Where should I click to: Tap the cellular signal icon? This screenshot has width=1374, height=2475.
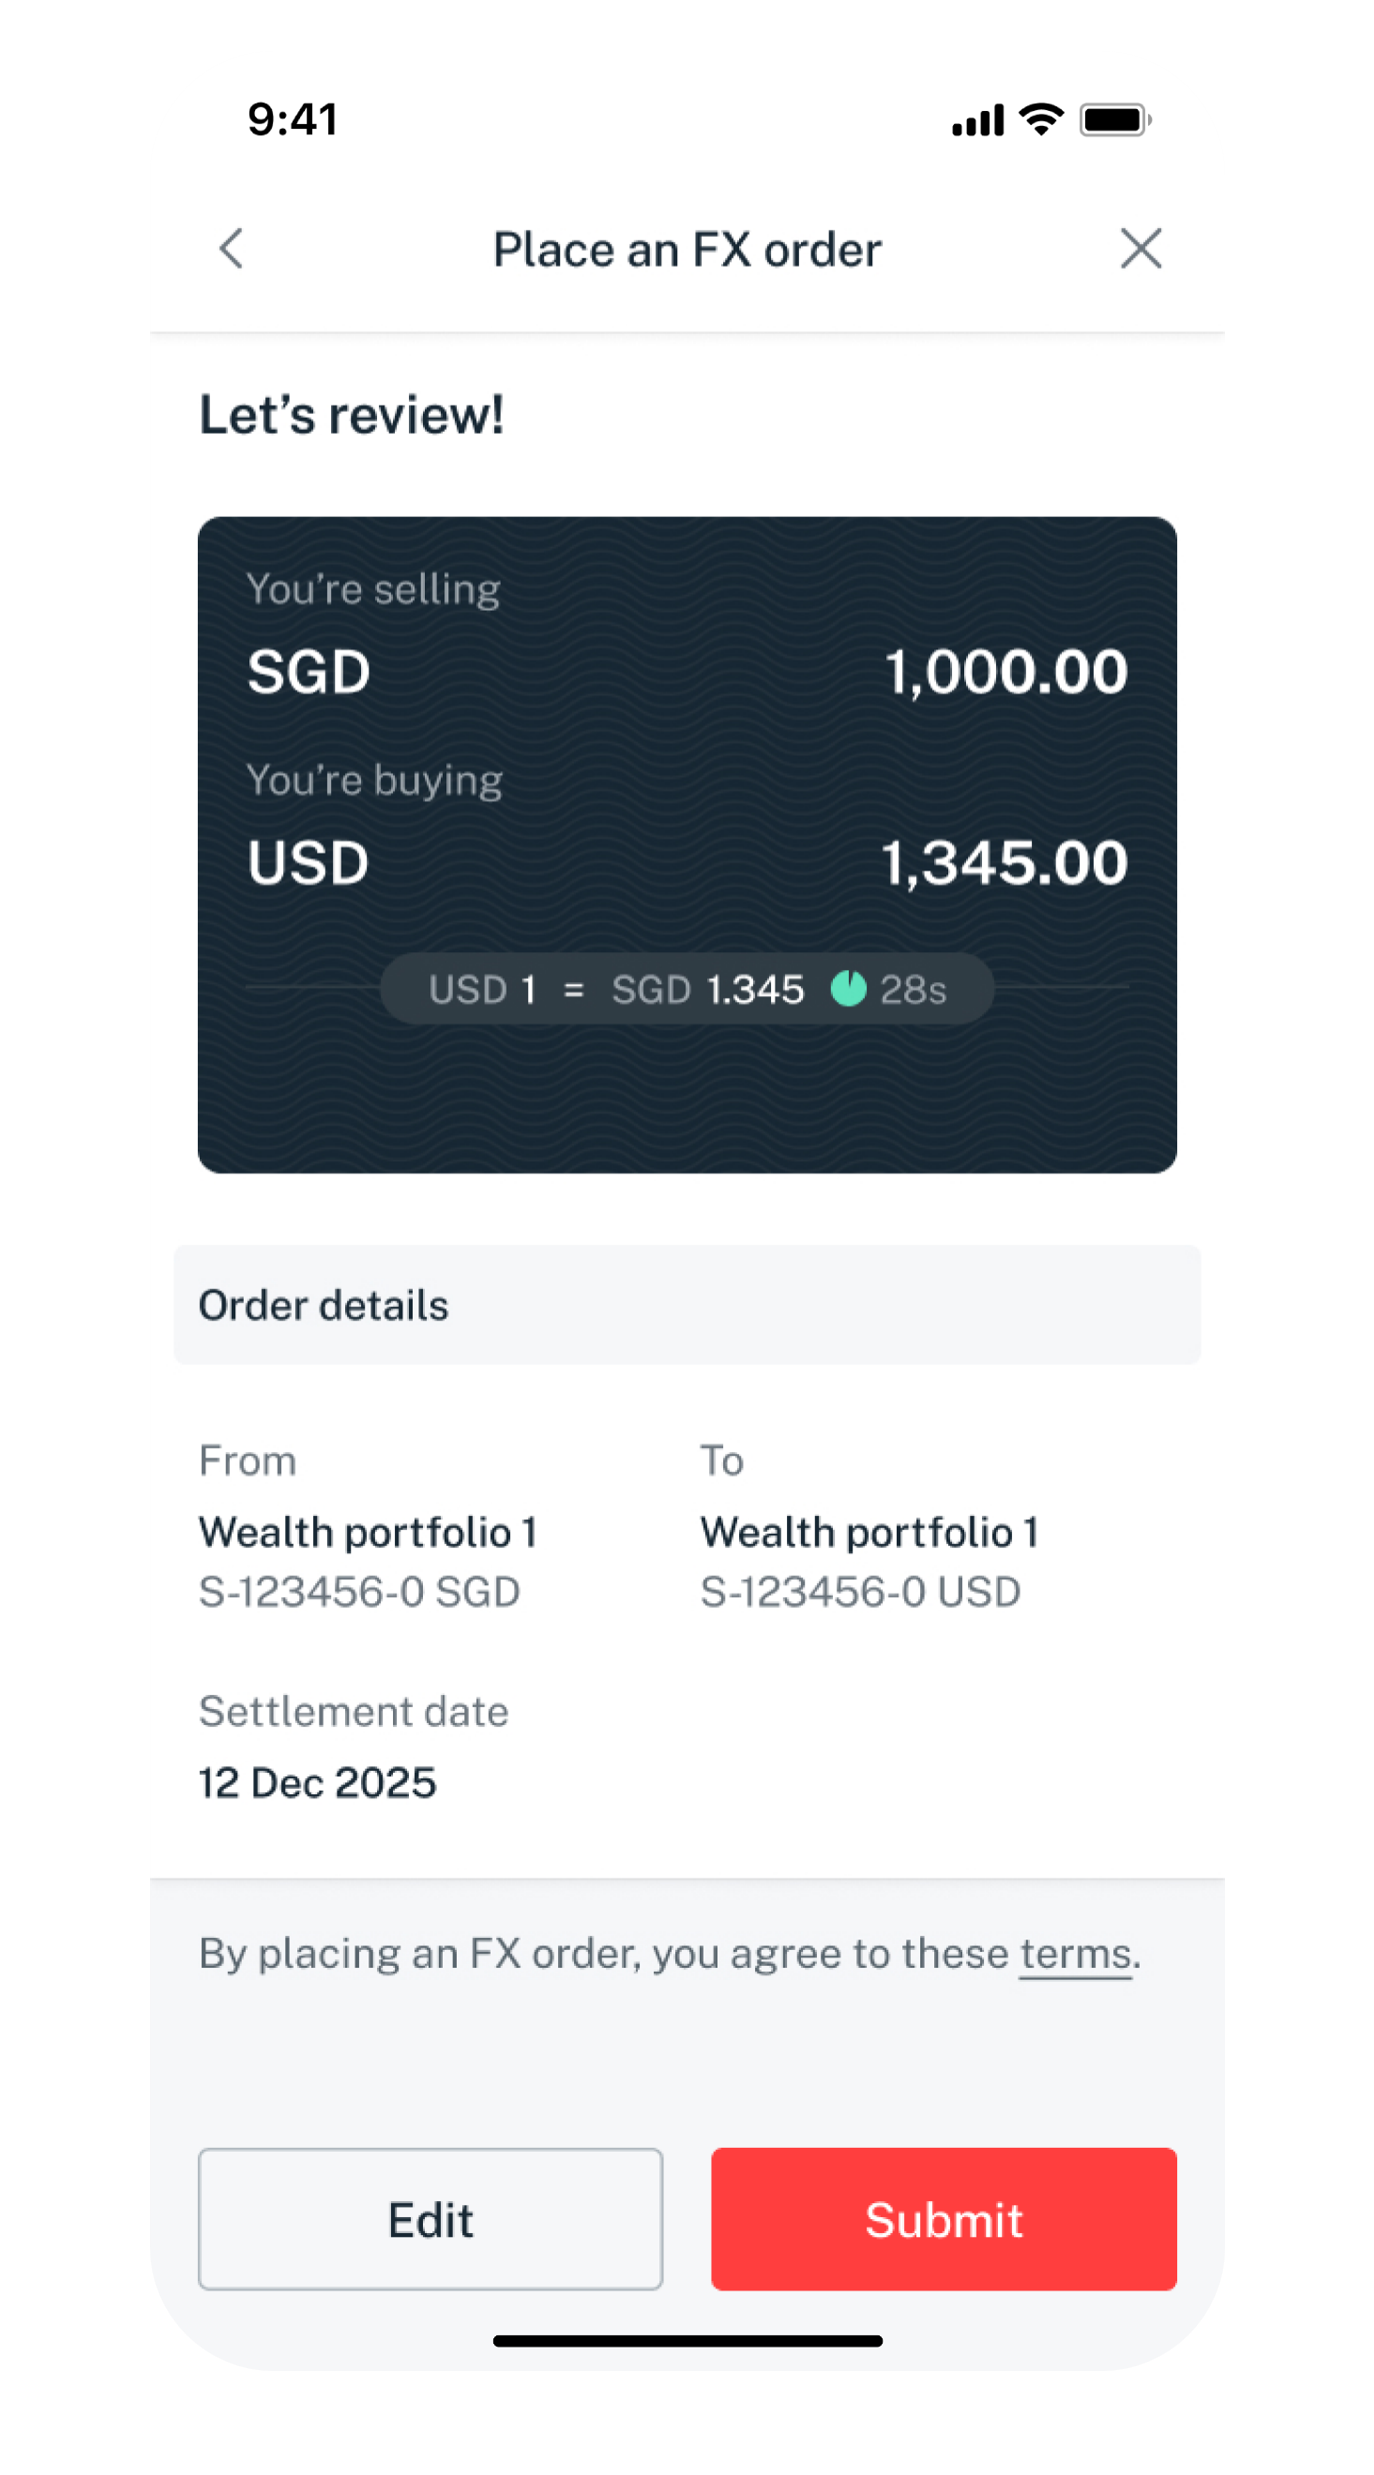[977, 121]
